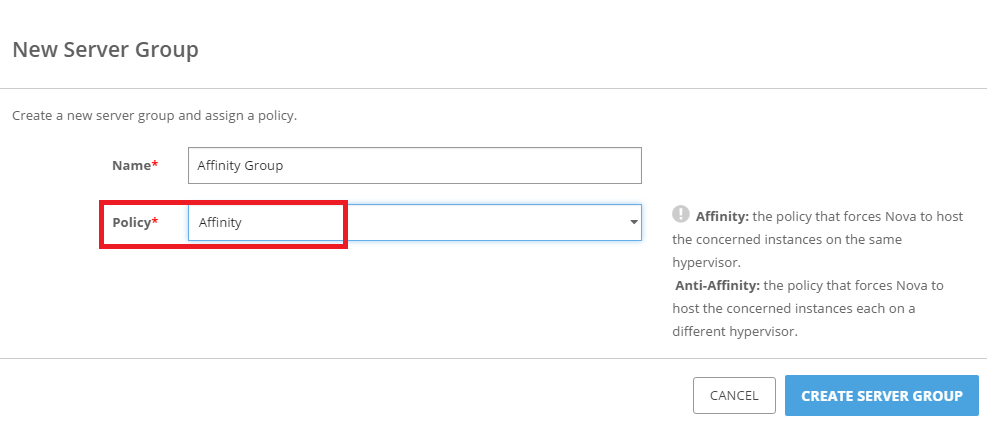
Task: Click the footer area left of CANCEL
Action: (x=350, y=396)
